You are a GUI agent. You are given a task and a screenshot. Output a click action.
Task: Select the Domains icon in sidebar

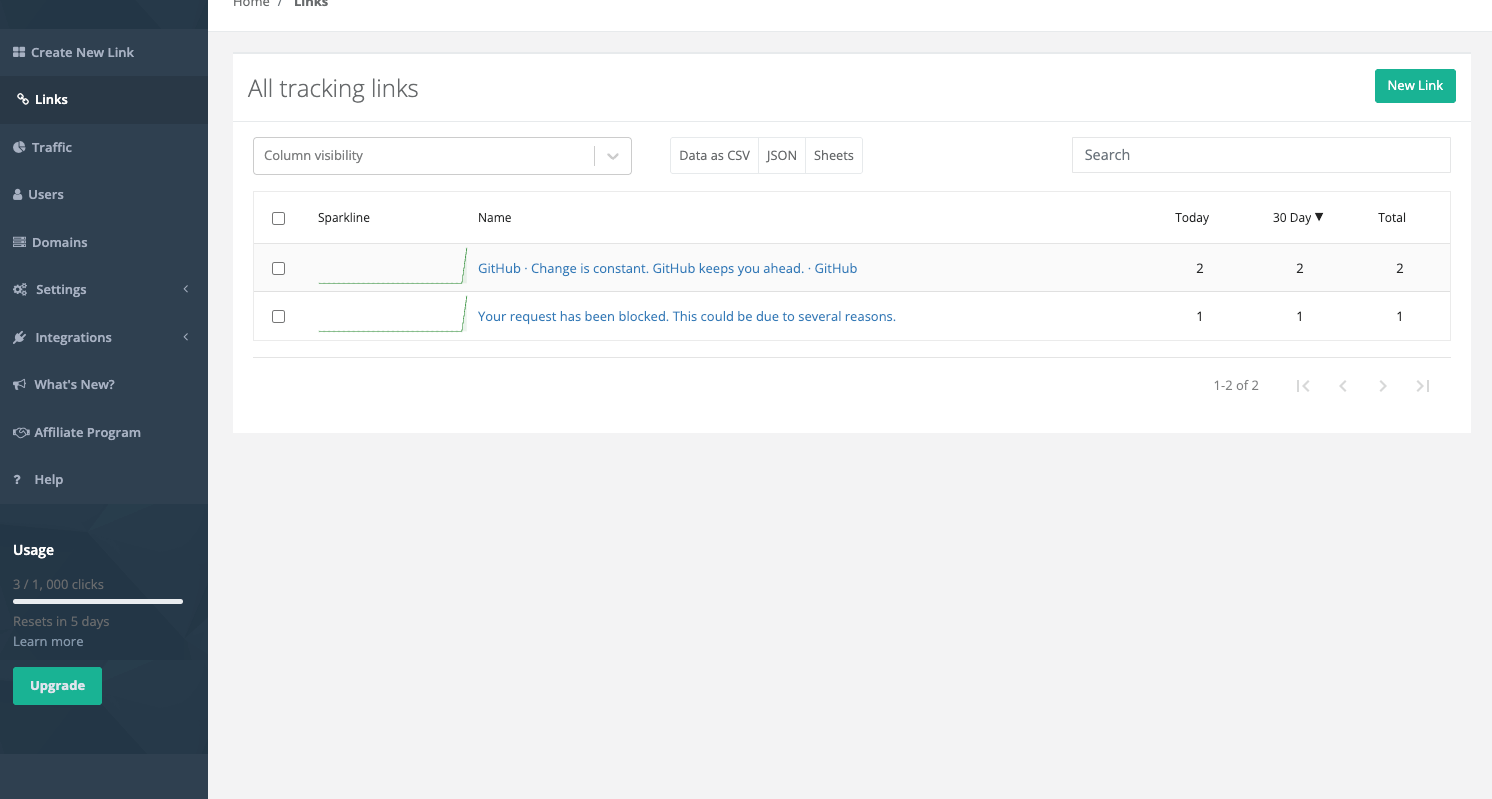tap(18, 241)
